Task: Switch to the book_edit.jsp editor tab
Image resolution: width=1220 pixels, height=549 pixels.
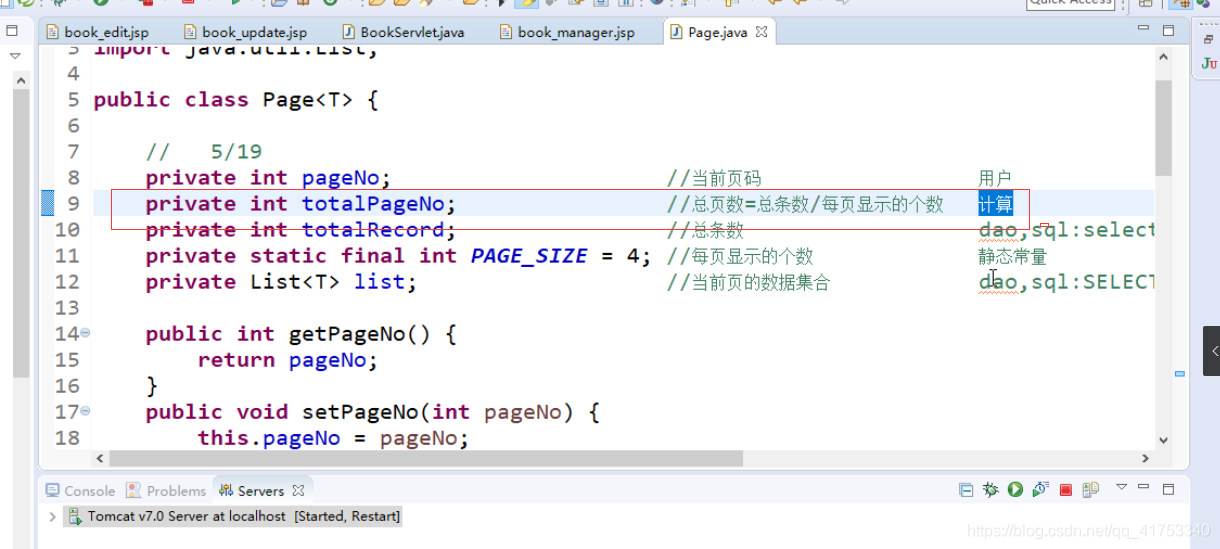Action: [96, 32]
